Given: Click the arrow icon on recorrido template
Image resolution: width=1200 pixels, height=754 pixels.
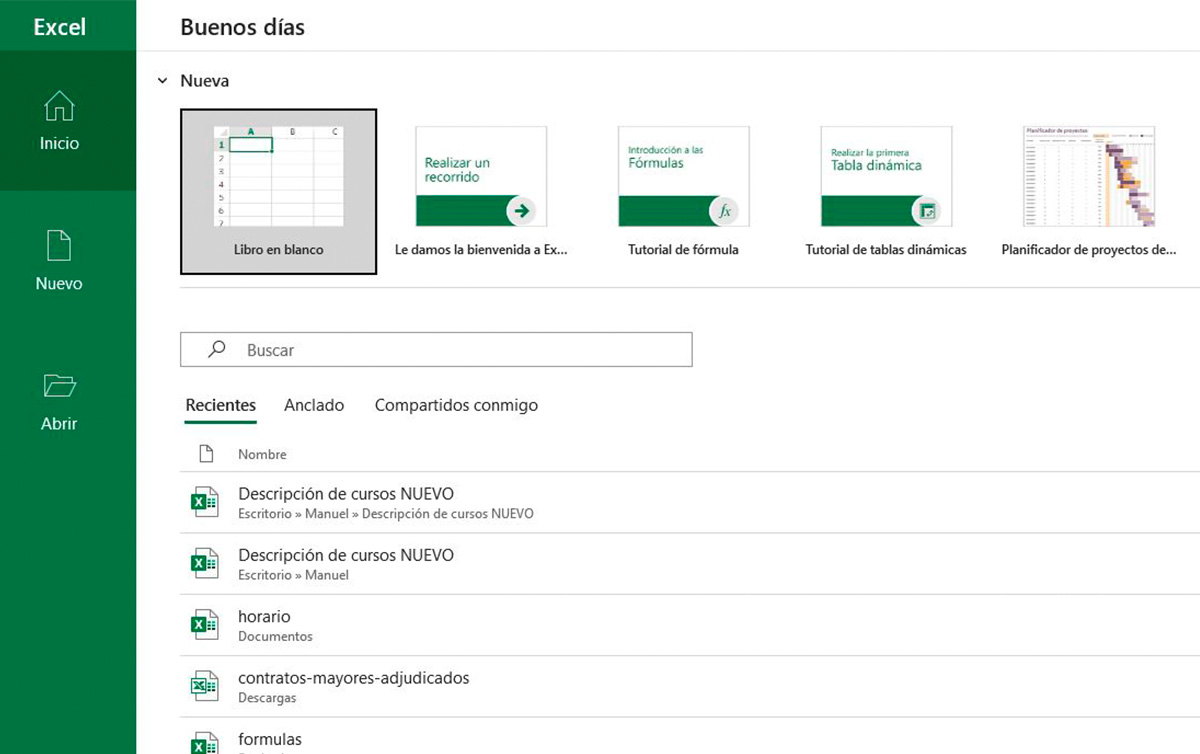Looking at the screenshot, I should click(521, 211).
